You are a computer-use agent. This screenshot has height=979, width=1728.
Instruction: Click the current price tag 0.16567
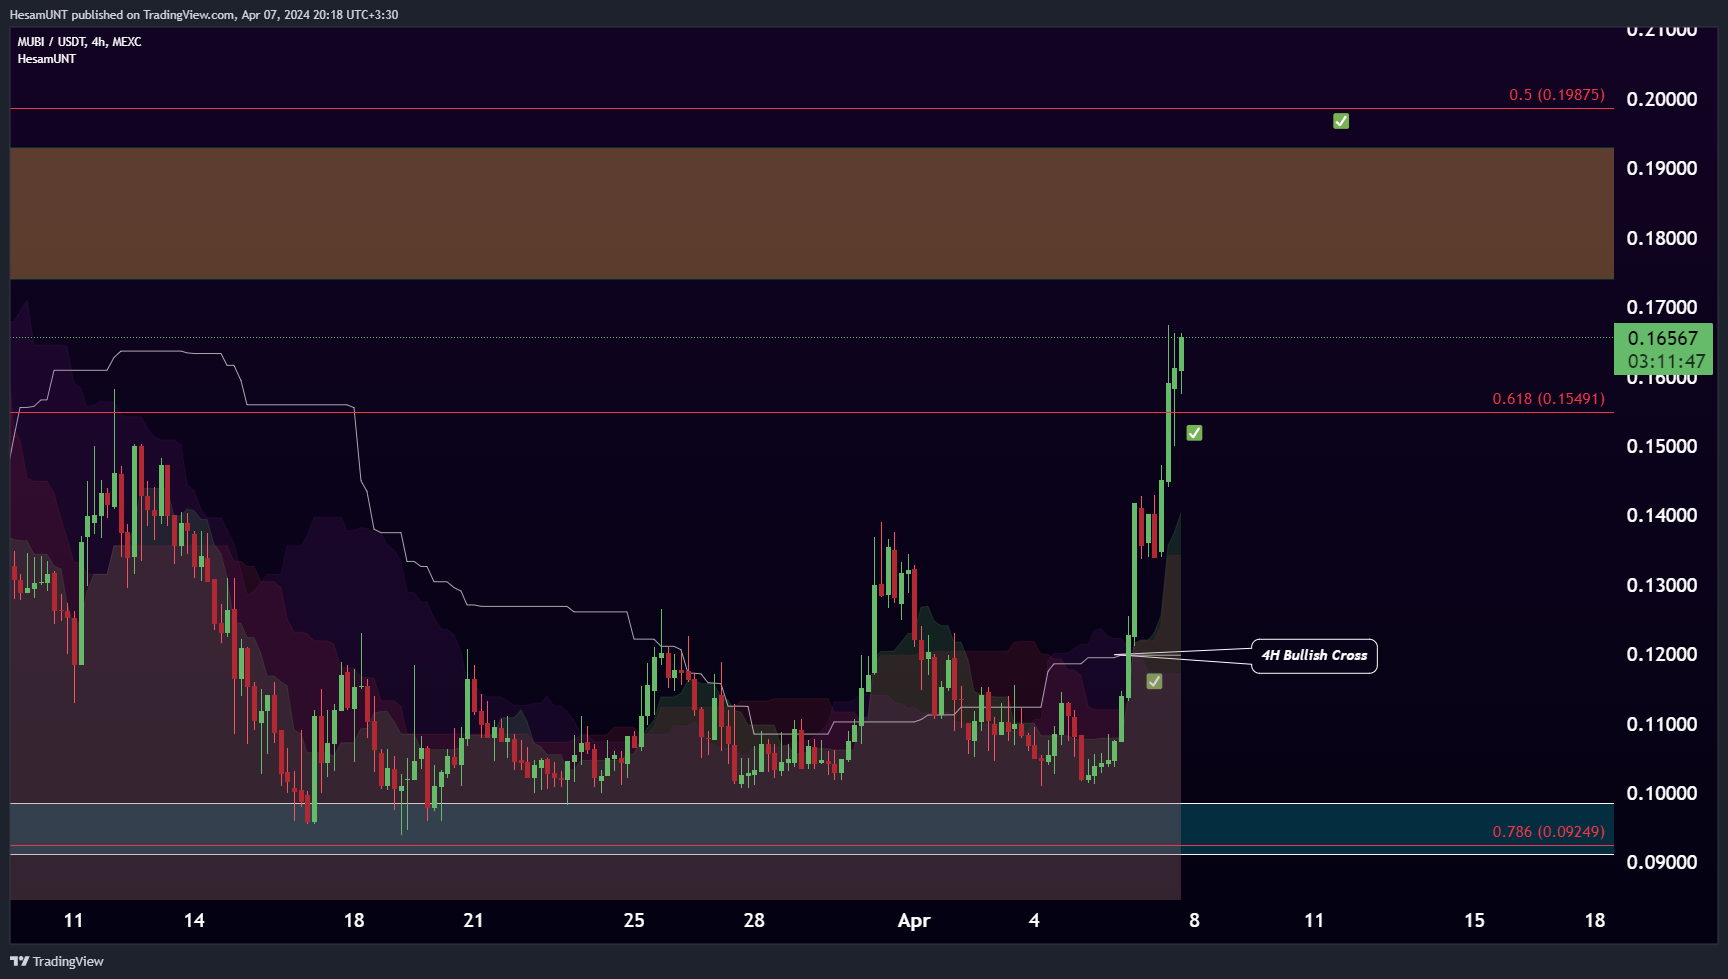pos(1663,338)
